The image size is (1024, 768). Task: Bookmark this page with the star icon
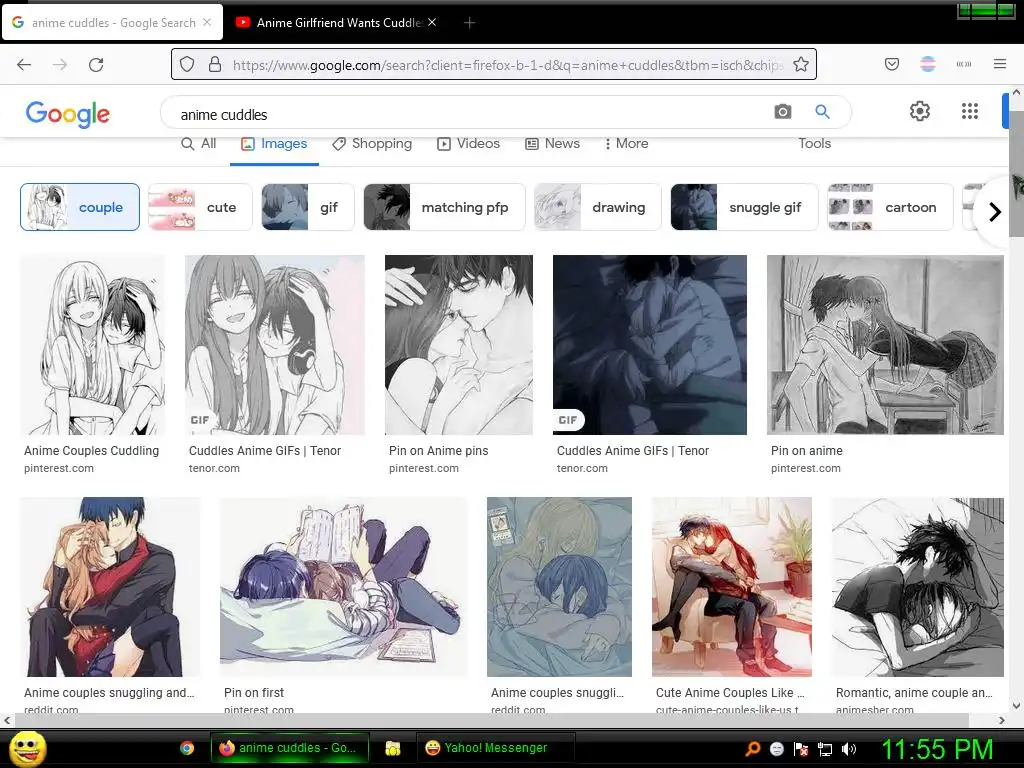[801, 64]
